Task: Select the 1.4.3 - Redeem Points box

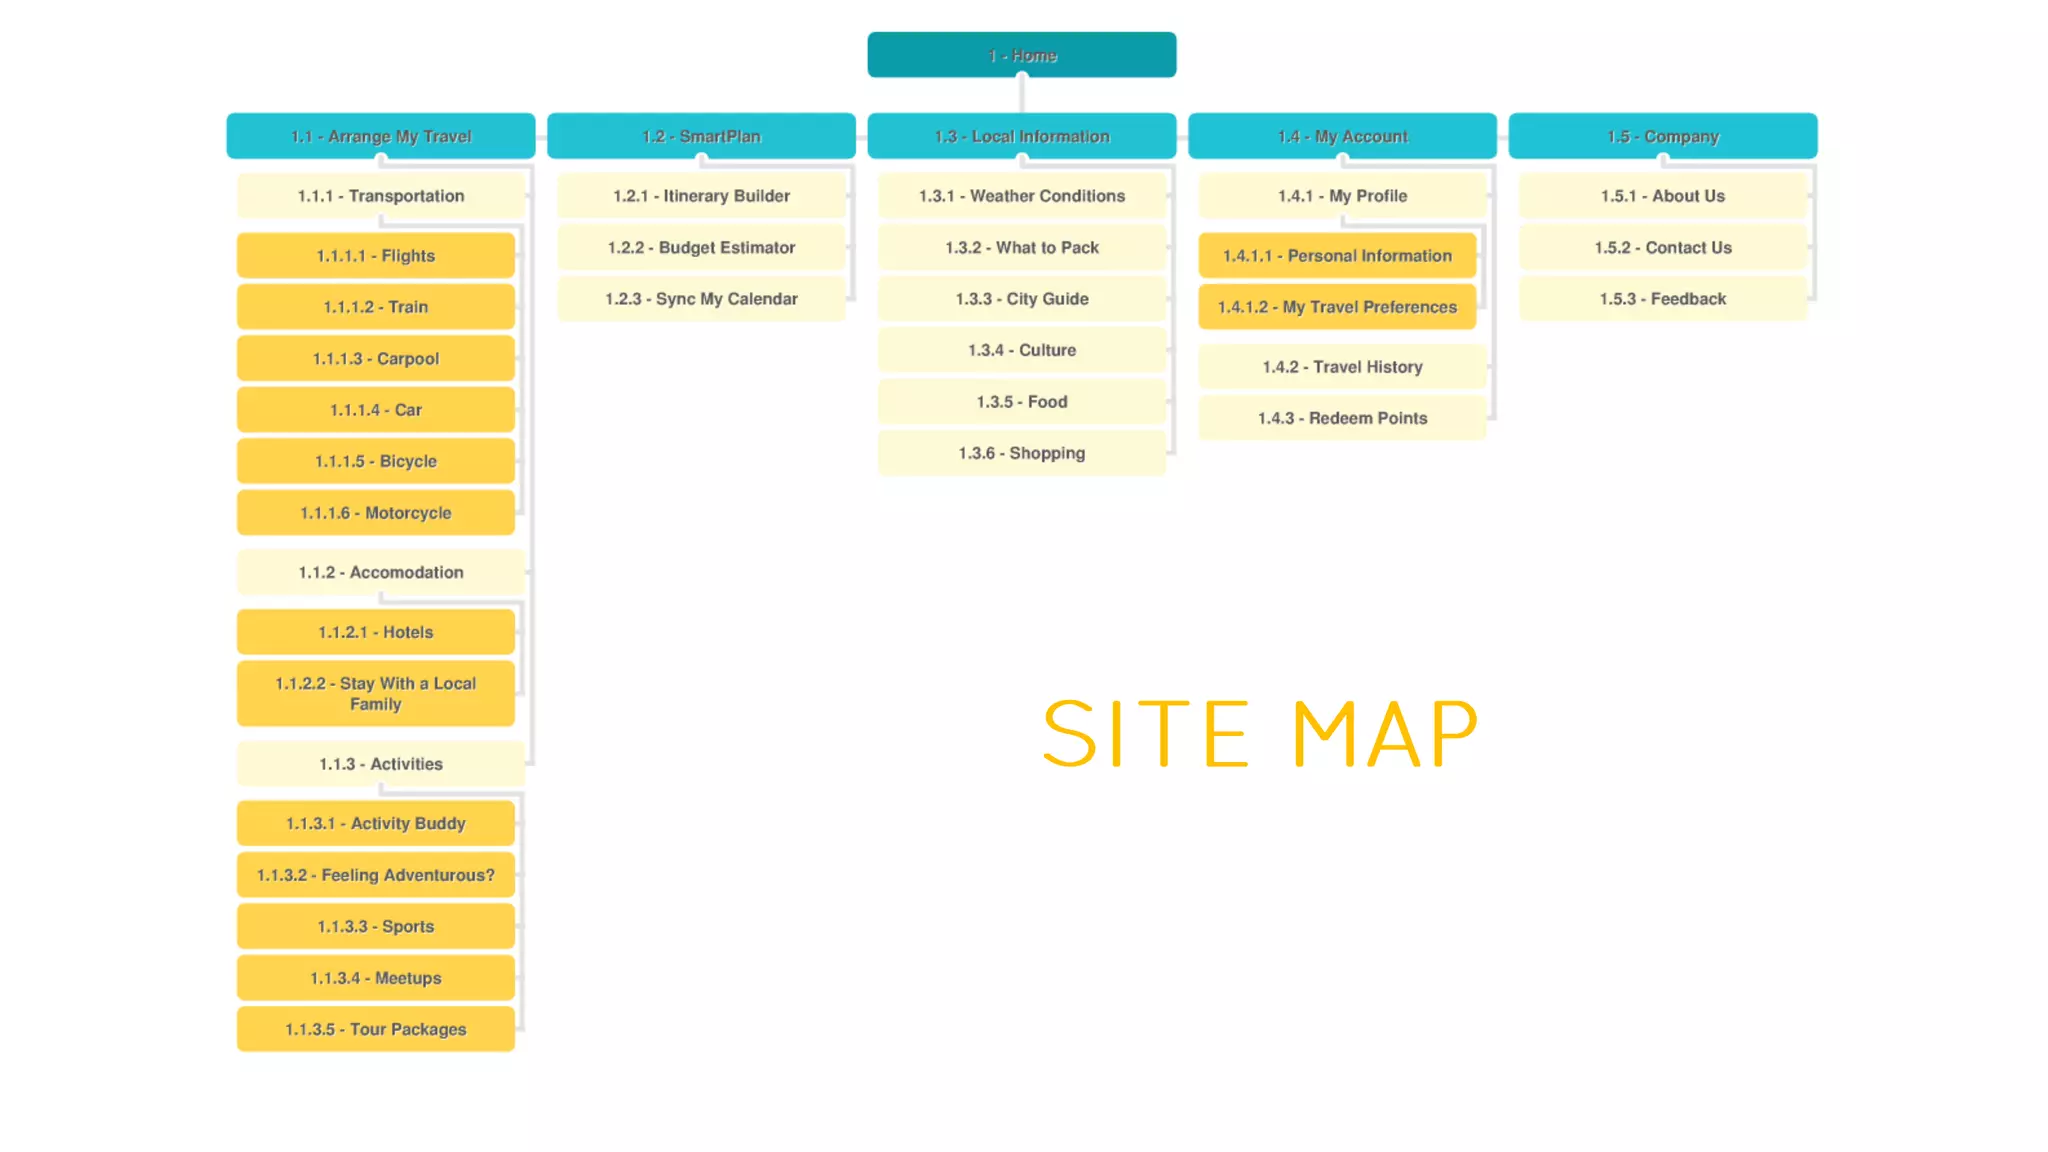Action: tap(1342, 418)
